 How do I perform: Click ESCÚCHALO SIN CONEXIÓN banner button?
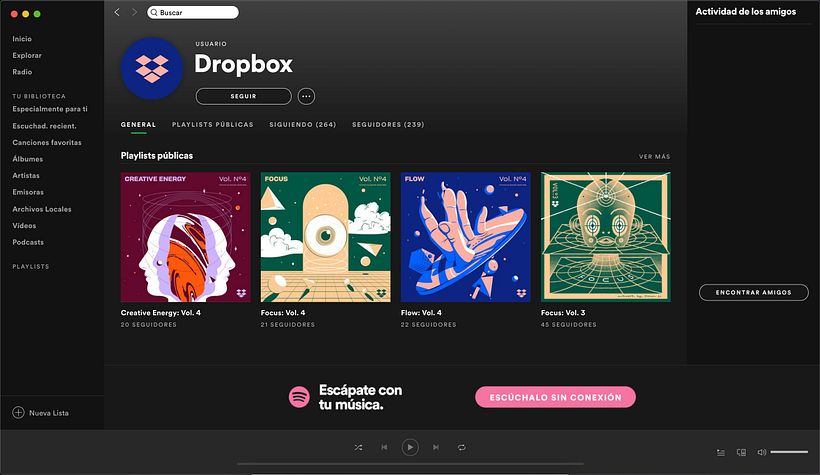pos(555,397)
